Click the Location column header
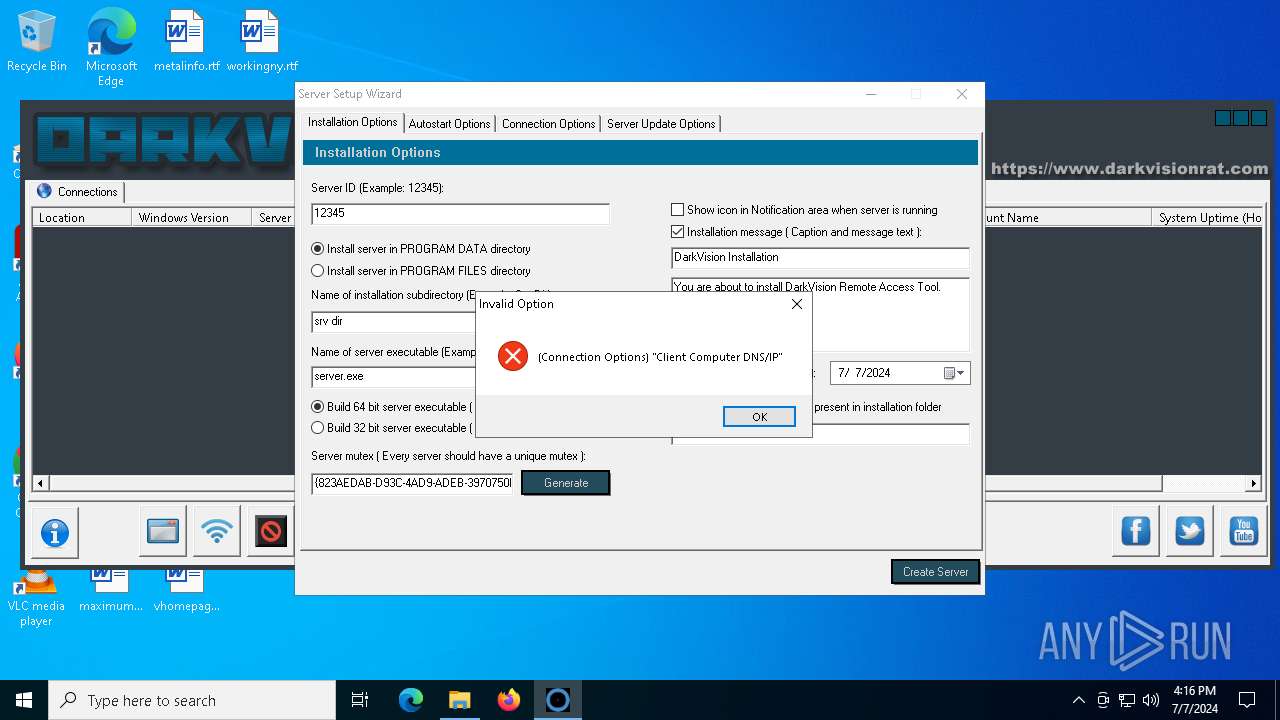 [82, 217]
